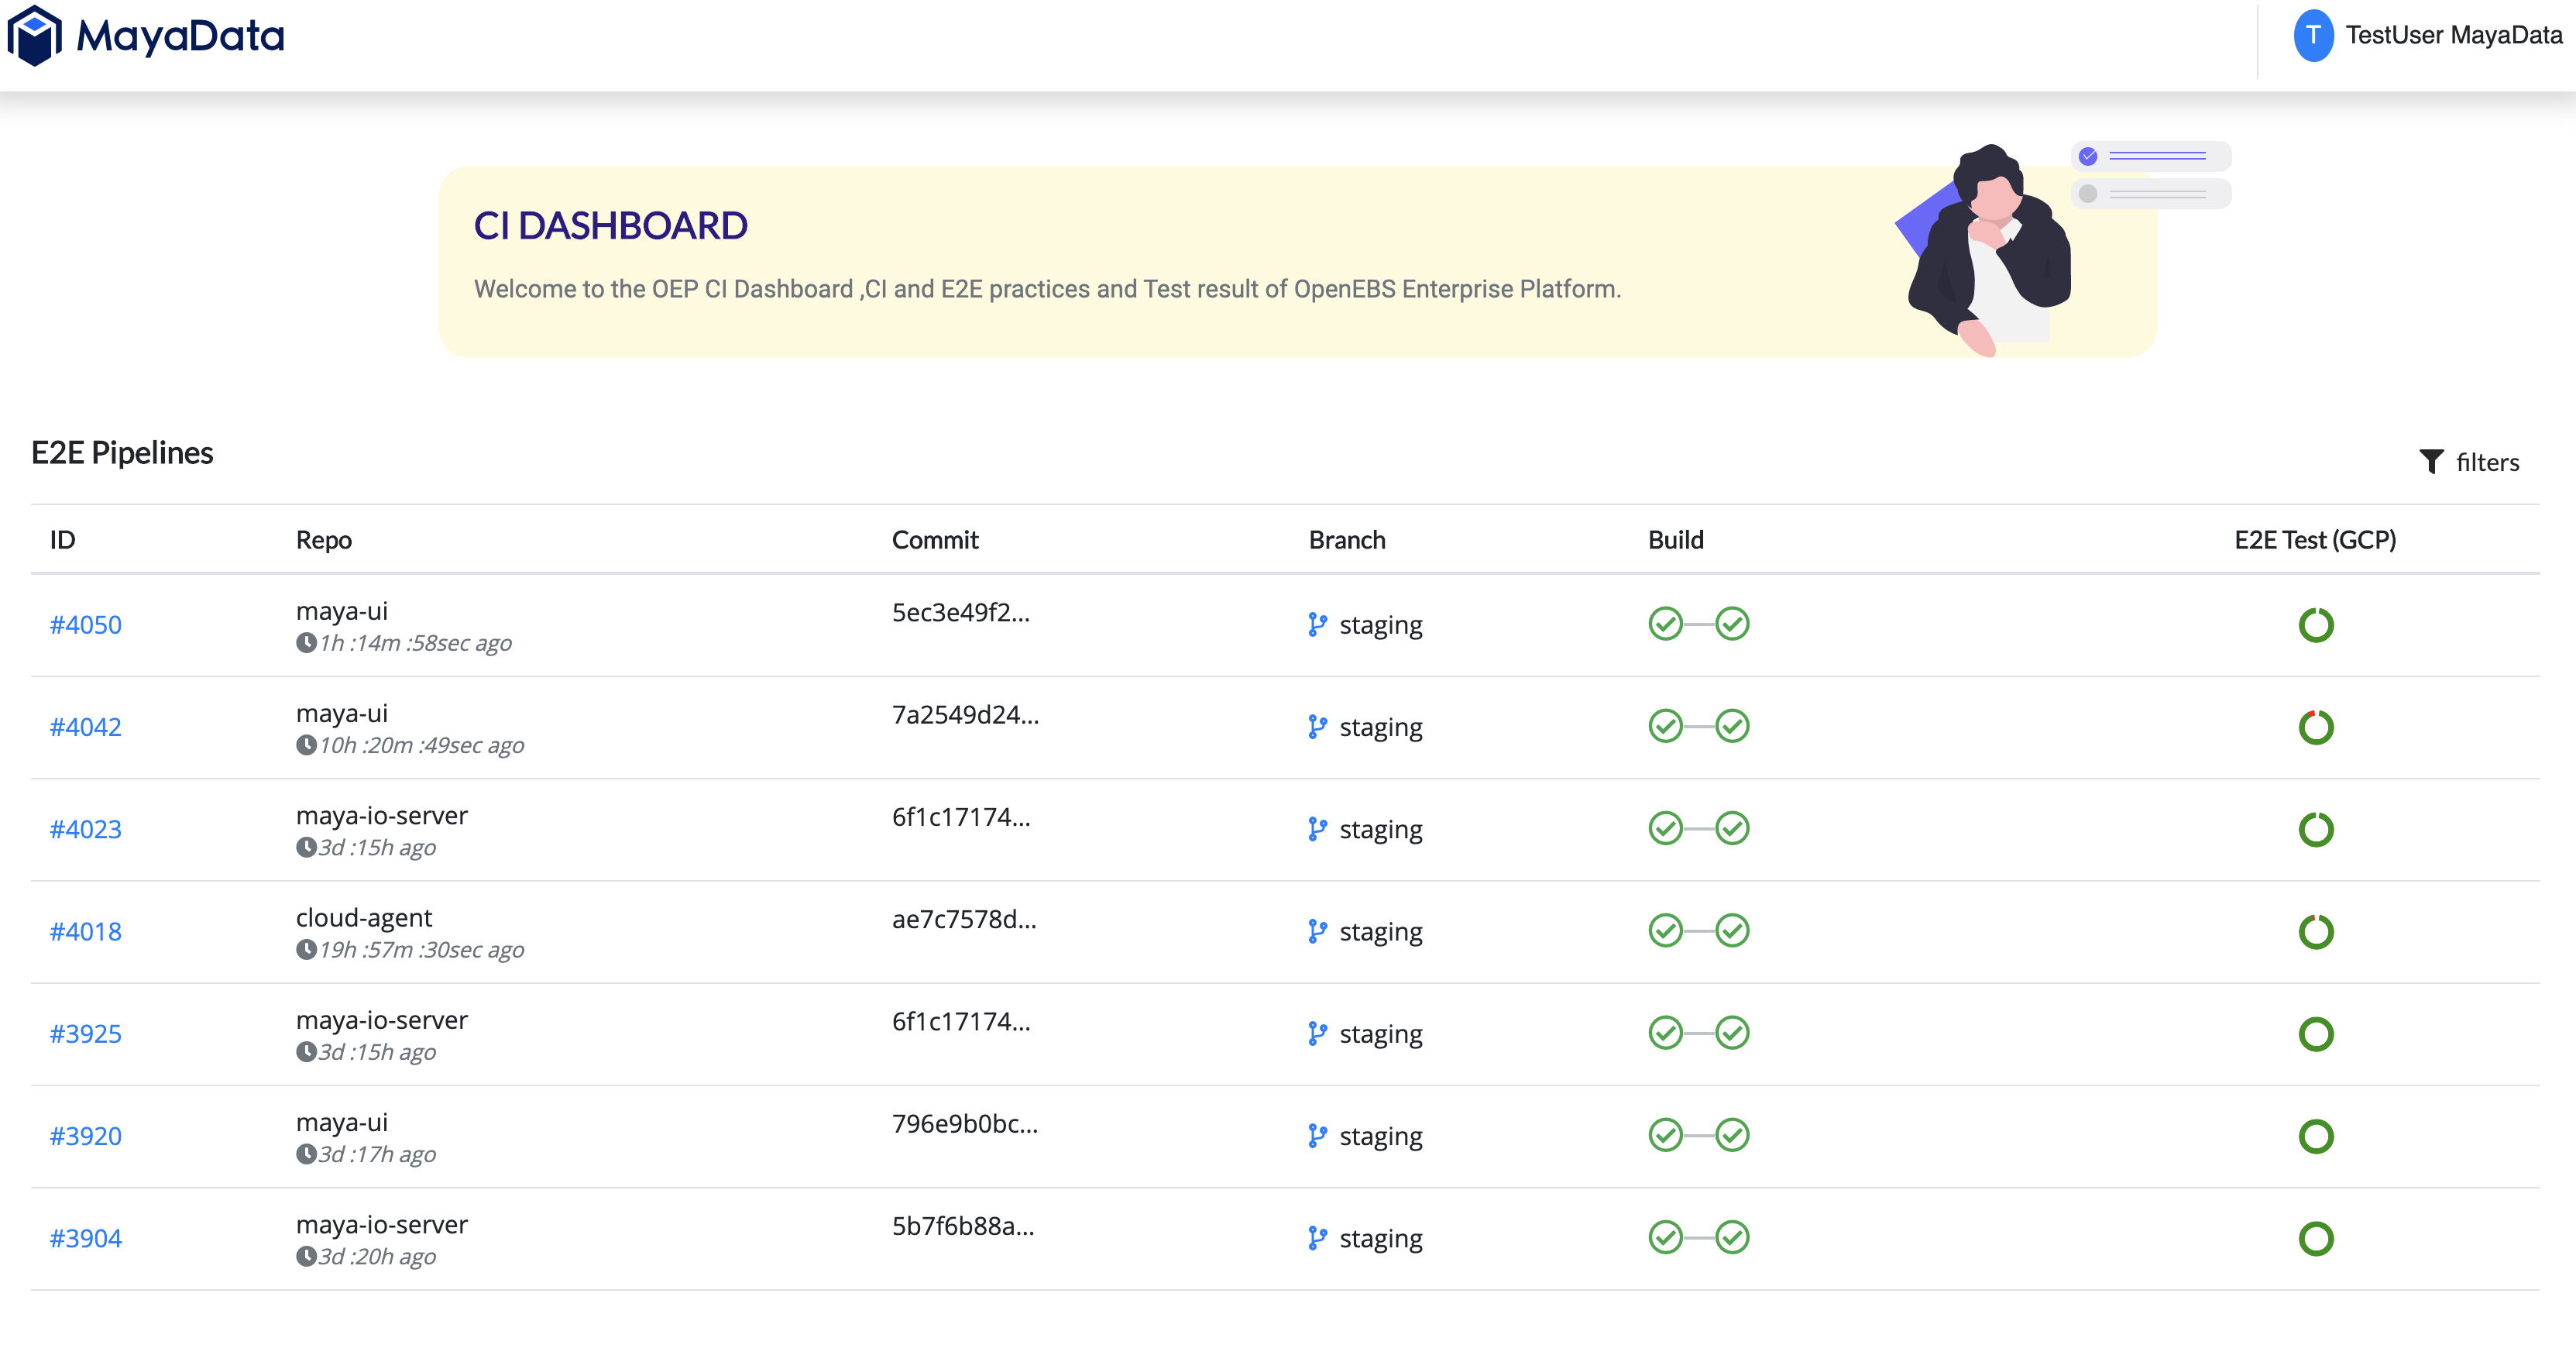Click the Commit column header
The image size is (2576, 1362).
pos(935,540)
